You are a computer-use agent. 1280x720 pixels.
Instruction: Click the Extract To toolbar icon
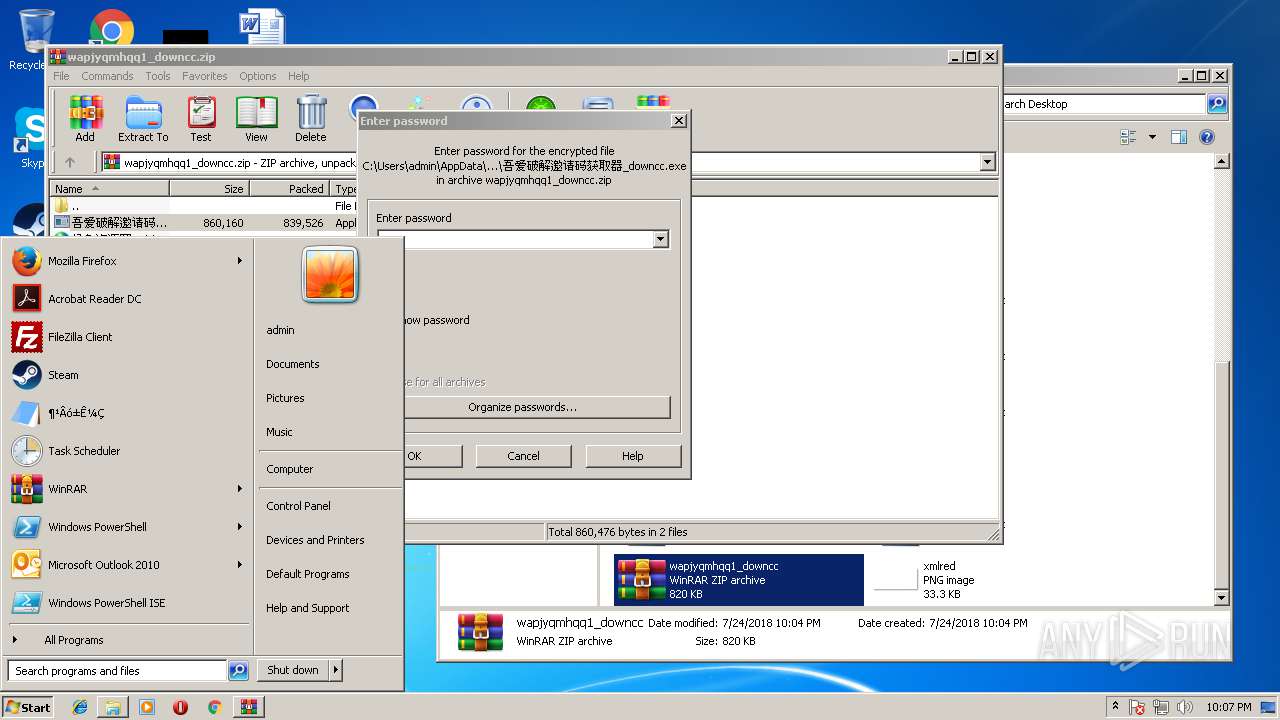[143, 119]
